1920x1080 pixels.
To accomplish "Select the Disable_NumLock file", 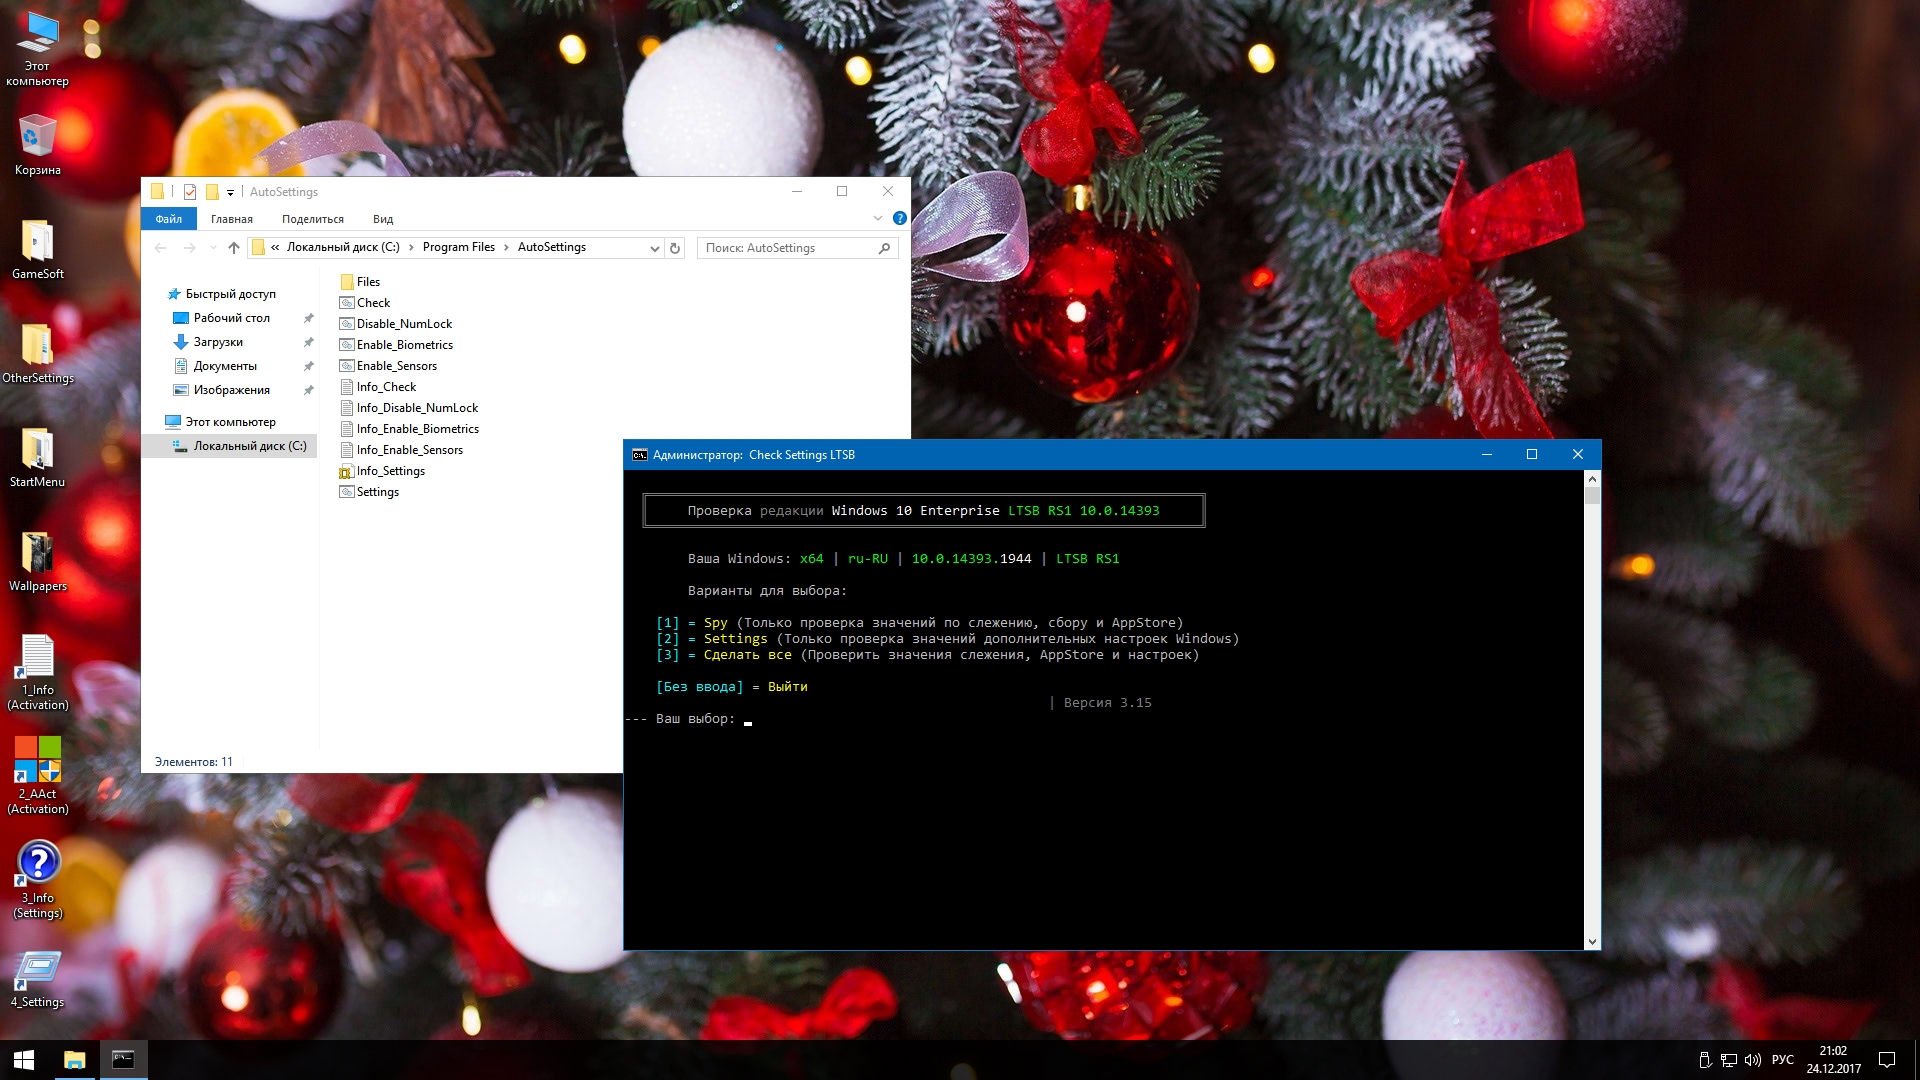I will pos(396,324).
